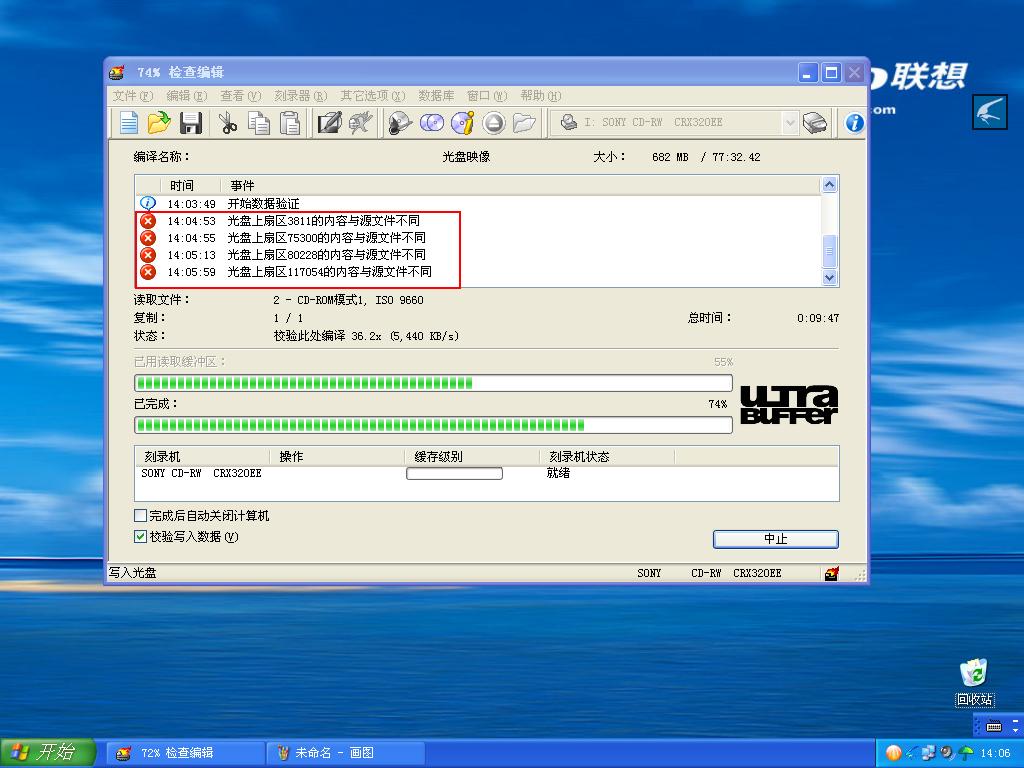Screen dimensions: 1024x768
Task: Click the grayed folder browser icon
Action: tap(524, 122)
